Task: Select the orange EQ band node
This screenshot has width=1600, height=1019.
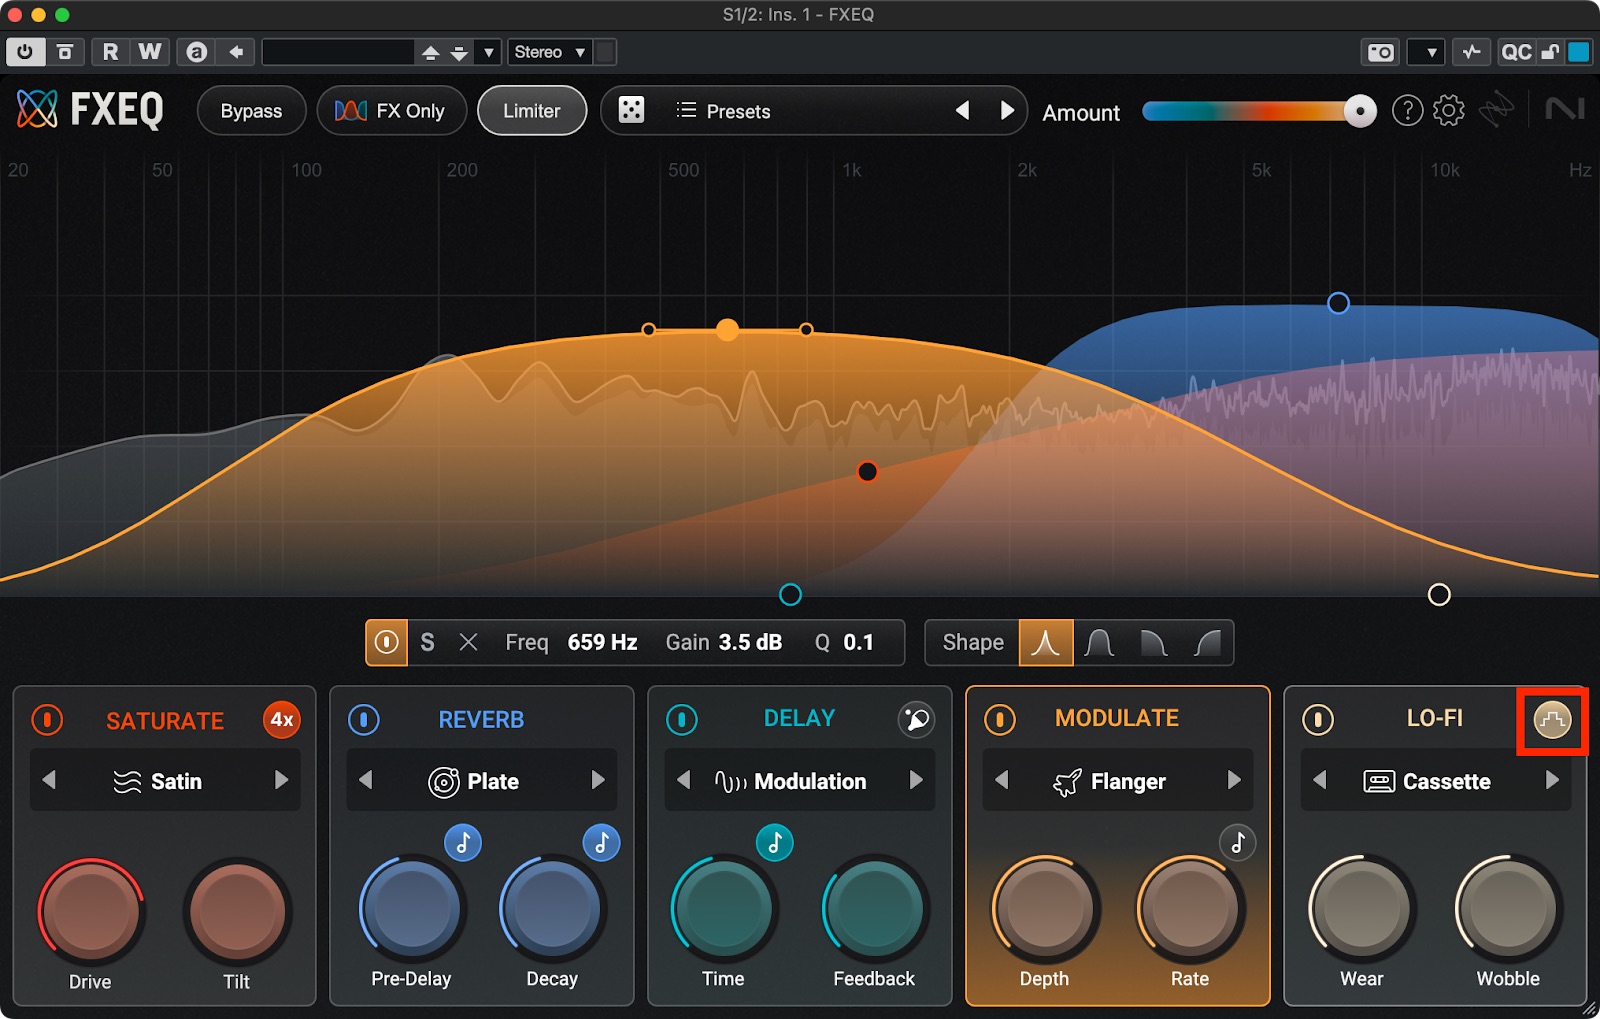Action: click(x=727, y=330)
